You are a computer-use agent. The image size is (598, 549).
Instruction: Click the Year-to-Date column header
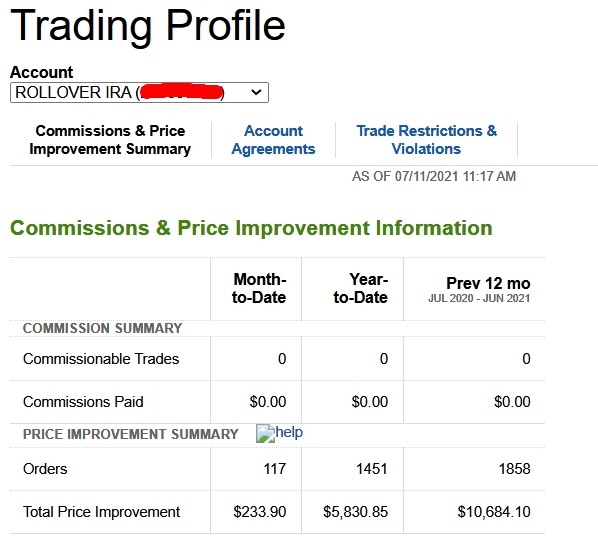(361, 288)
